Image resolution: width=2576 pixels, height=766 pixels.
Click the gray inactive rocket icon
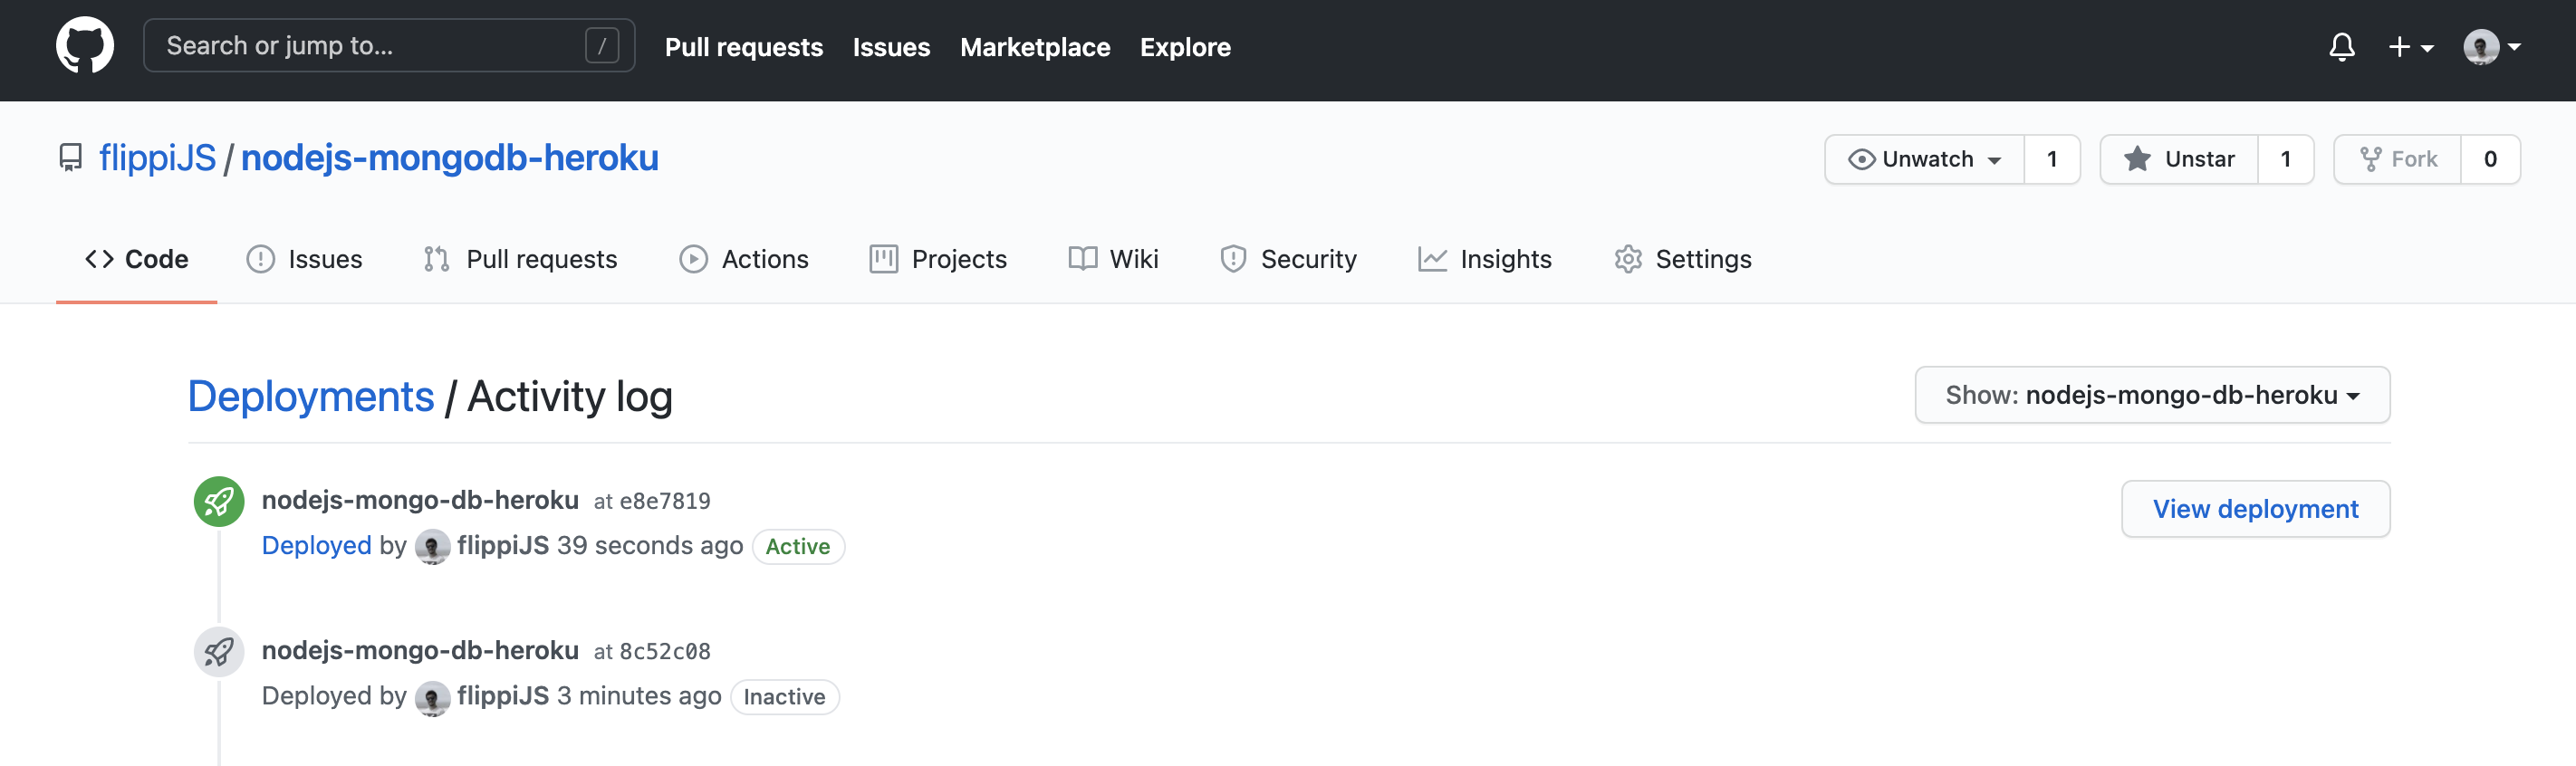pyautogui.click(x=219, y=652)
